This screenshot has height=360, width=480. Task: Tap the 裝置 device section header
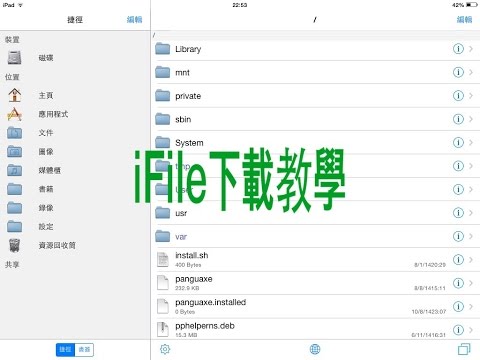pos(12,40)
